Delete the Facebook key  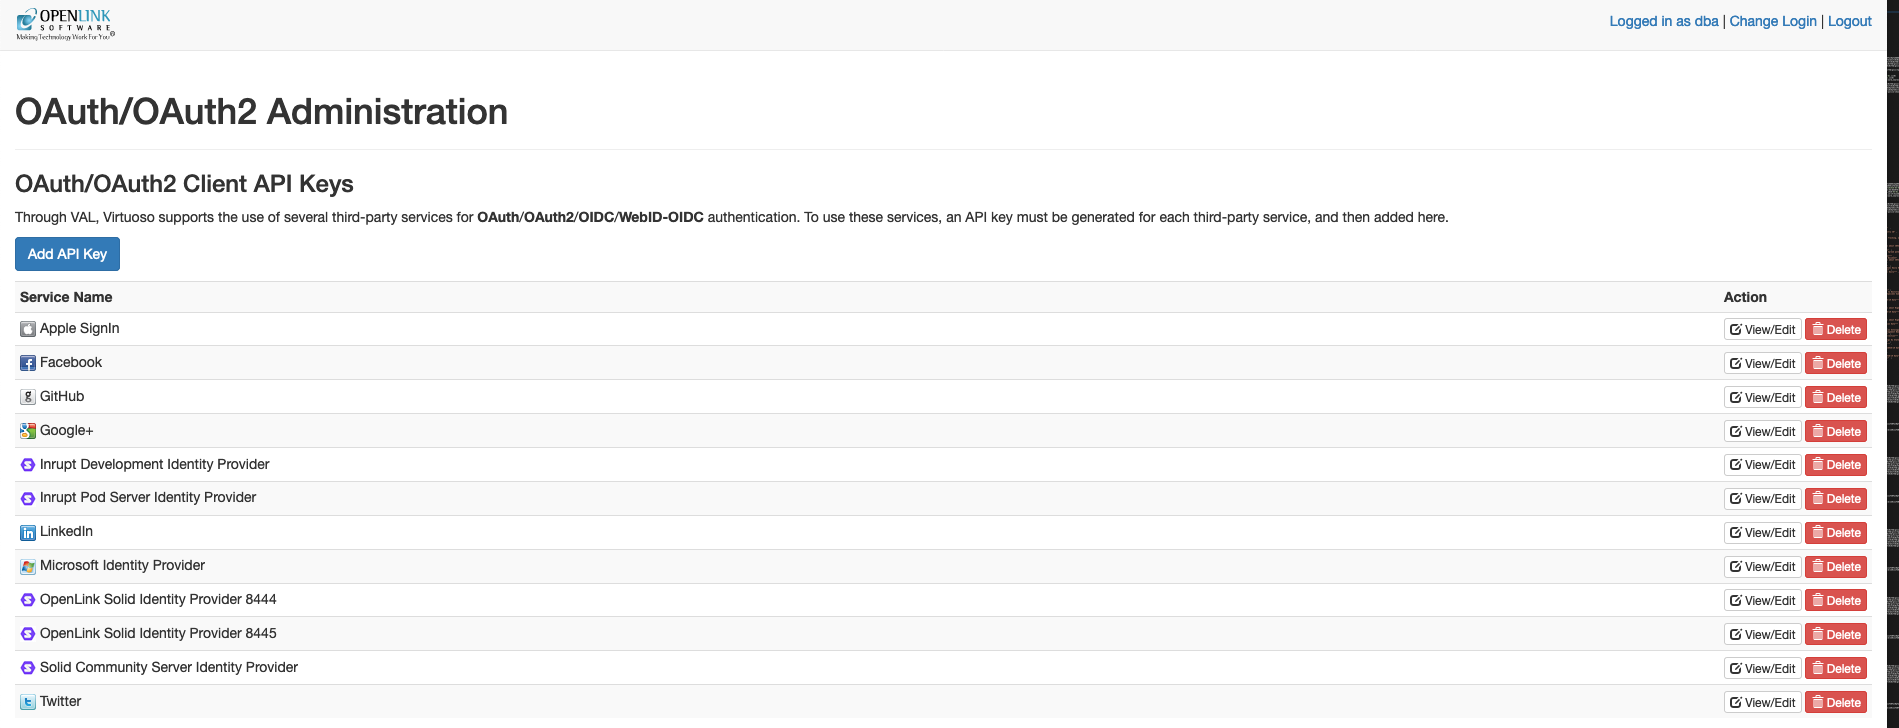click(x=1836, y=363)
